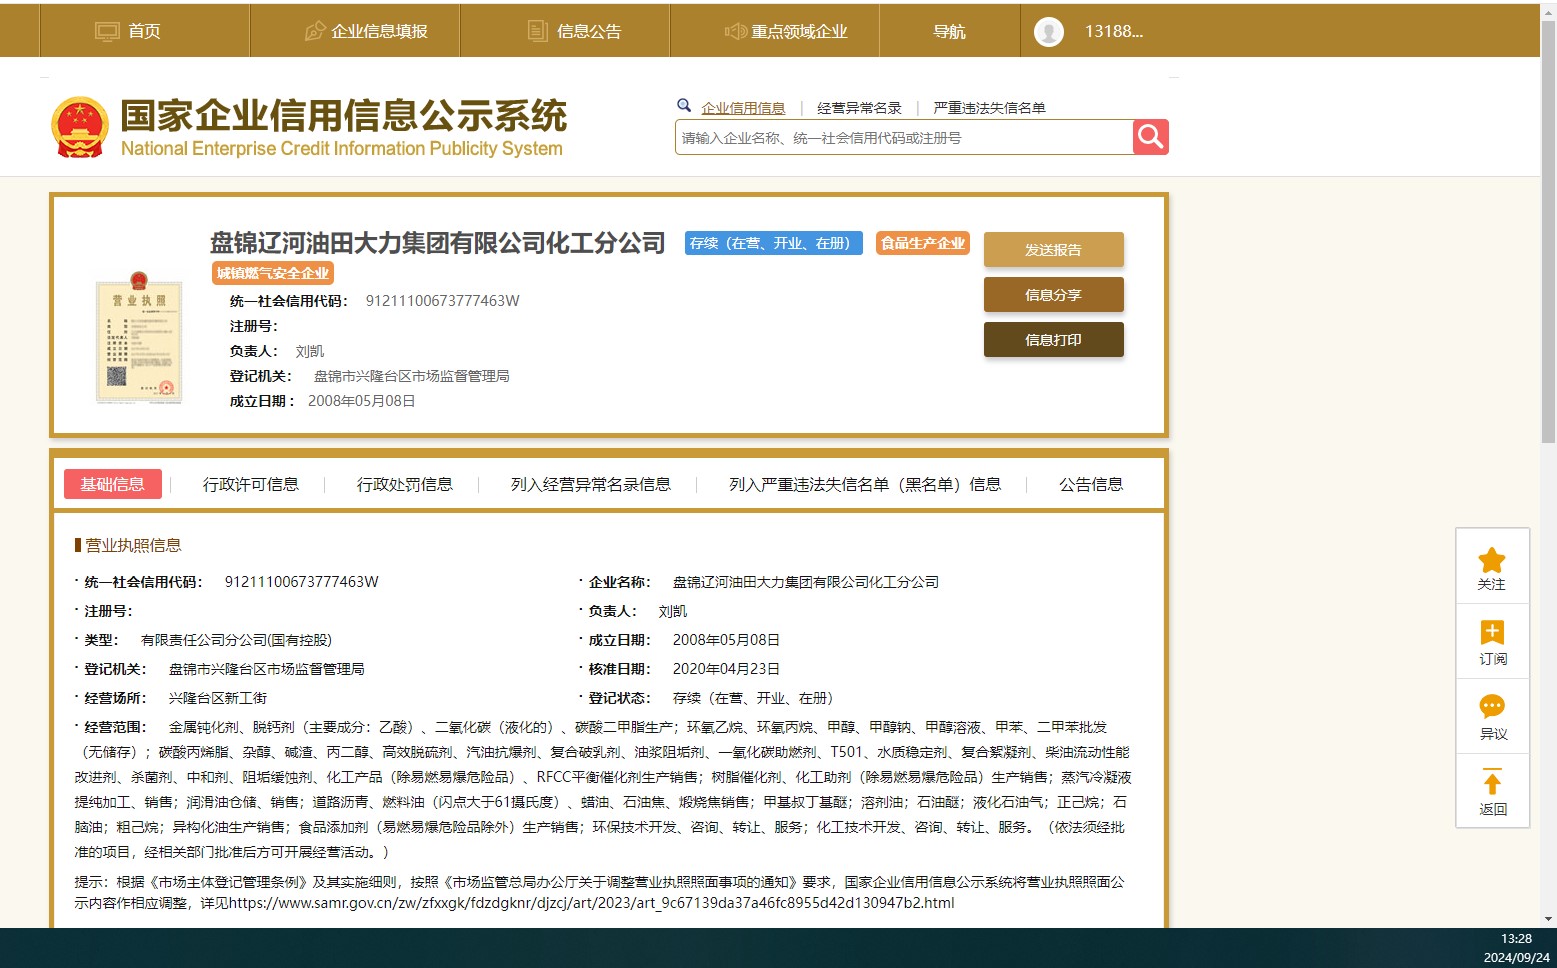Switch to the 行政许可信息 tab
The width and height of the screenshot is (1557, 968).
coord(250,484)
